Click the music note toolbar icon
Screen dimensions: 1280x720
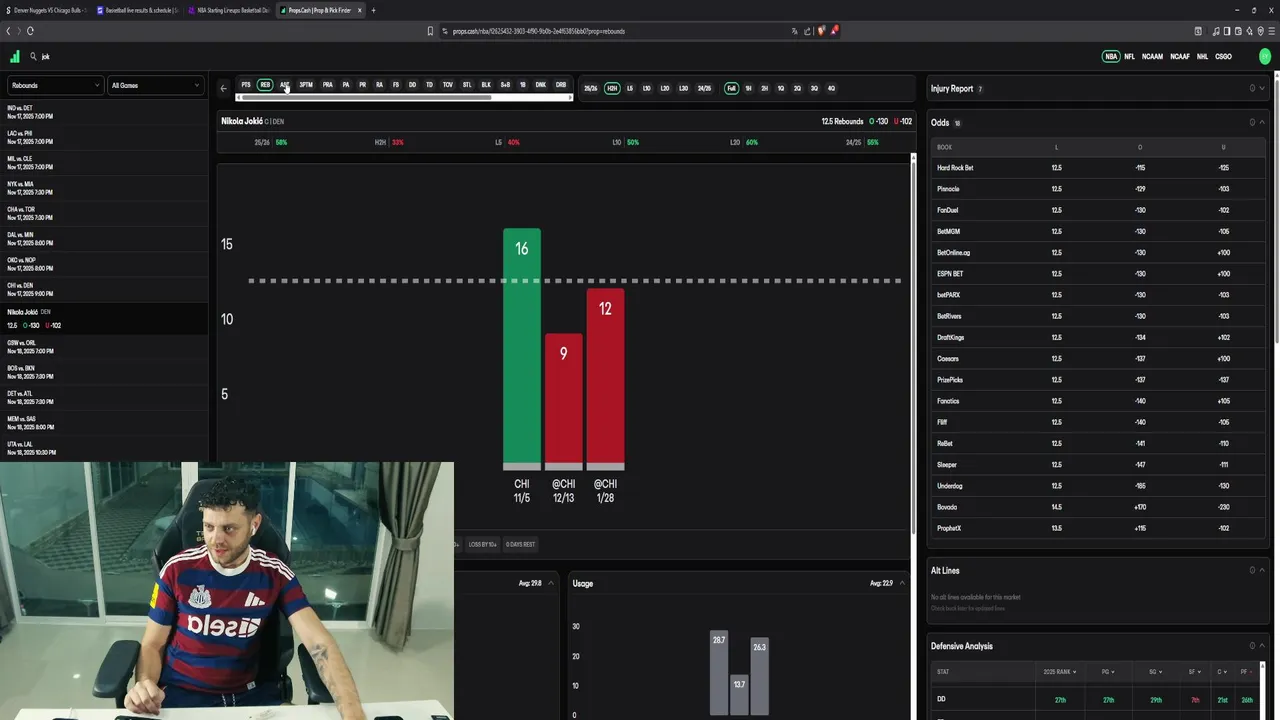pyautogui.click(x=1216, y=31)
